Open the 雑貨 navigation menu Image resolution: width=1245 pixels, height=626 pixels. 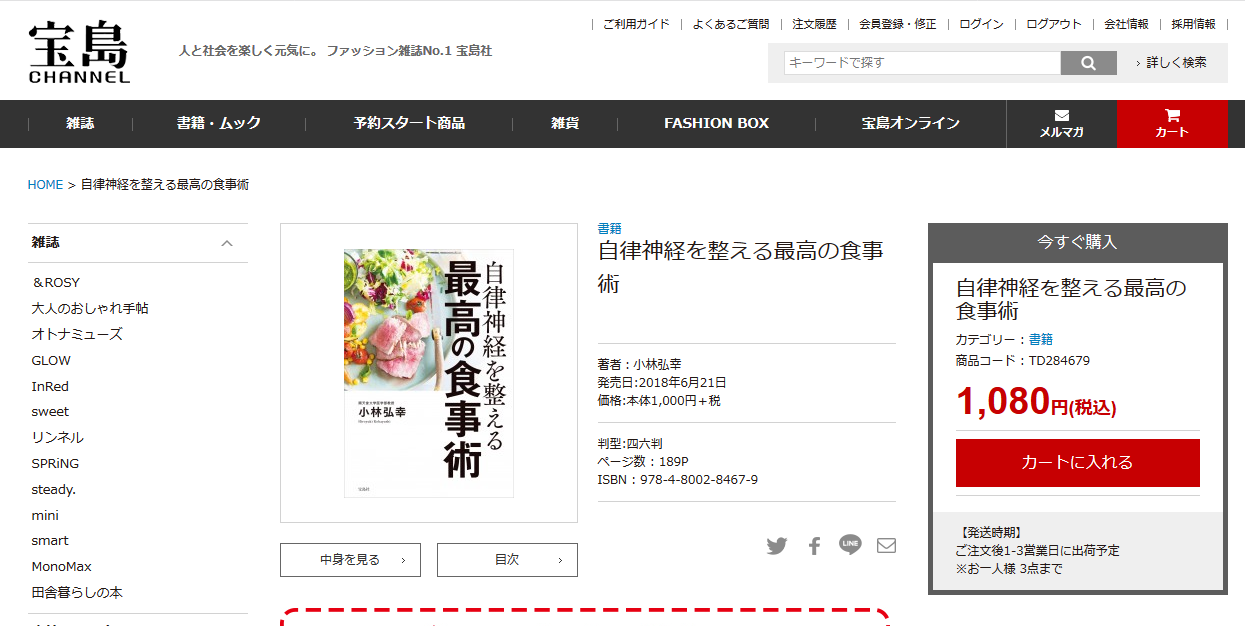coord(565,124)
